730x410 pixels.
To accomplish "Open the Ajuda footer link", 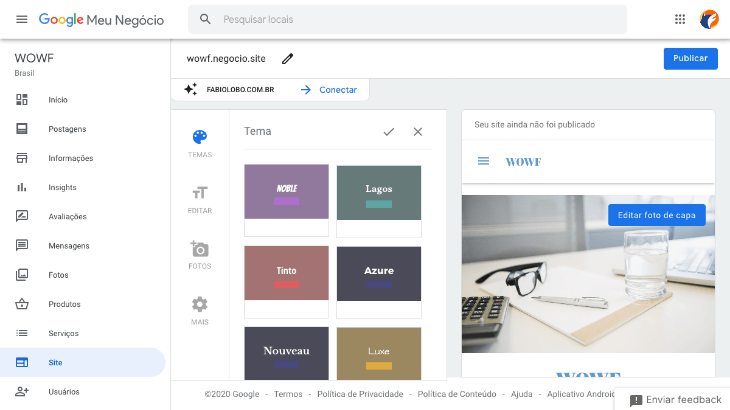I will pos(521,394).
